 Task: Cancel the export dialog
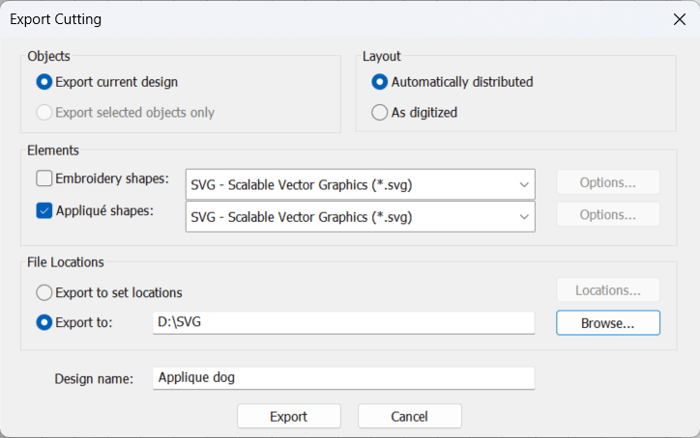click(x=409, y=416)
